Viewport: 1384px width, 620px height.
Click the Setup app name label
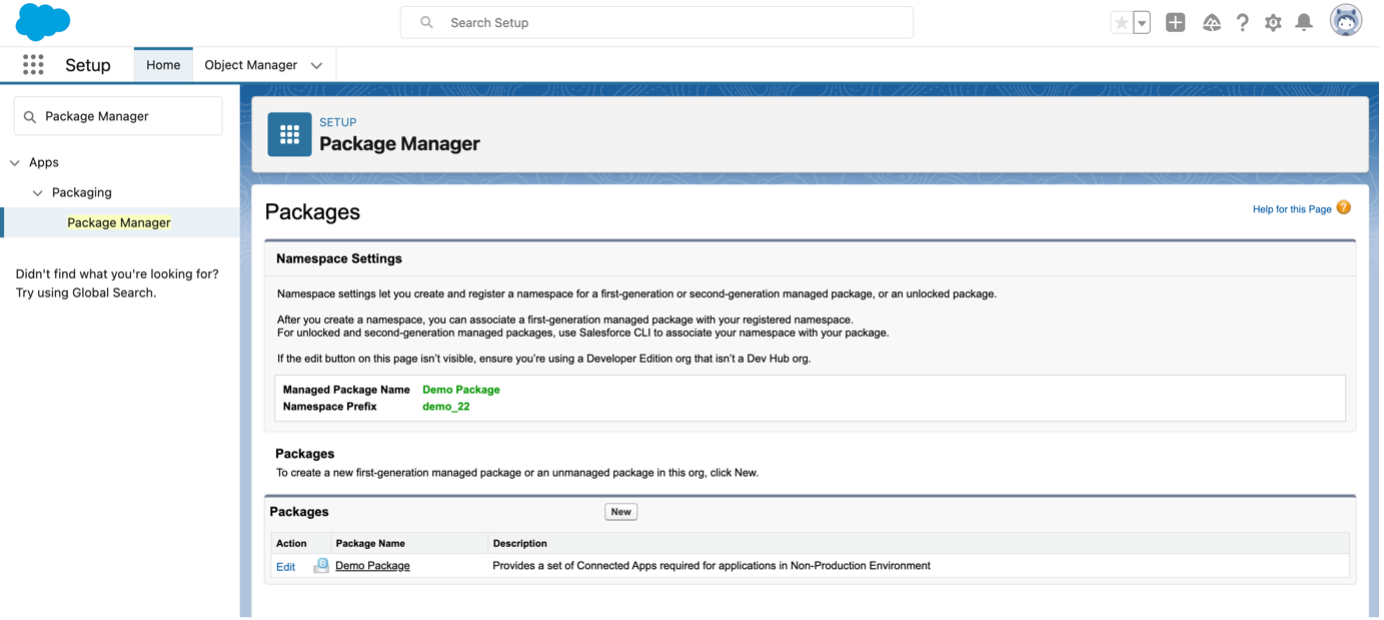point(88,65)
